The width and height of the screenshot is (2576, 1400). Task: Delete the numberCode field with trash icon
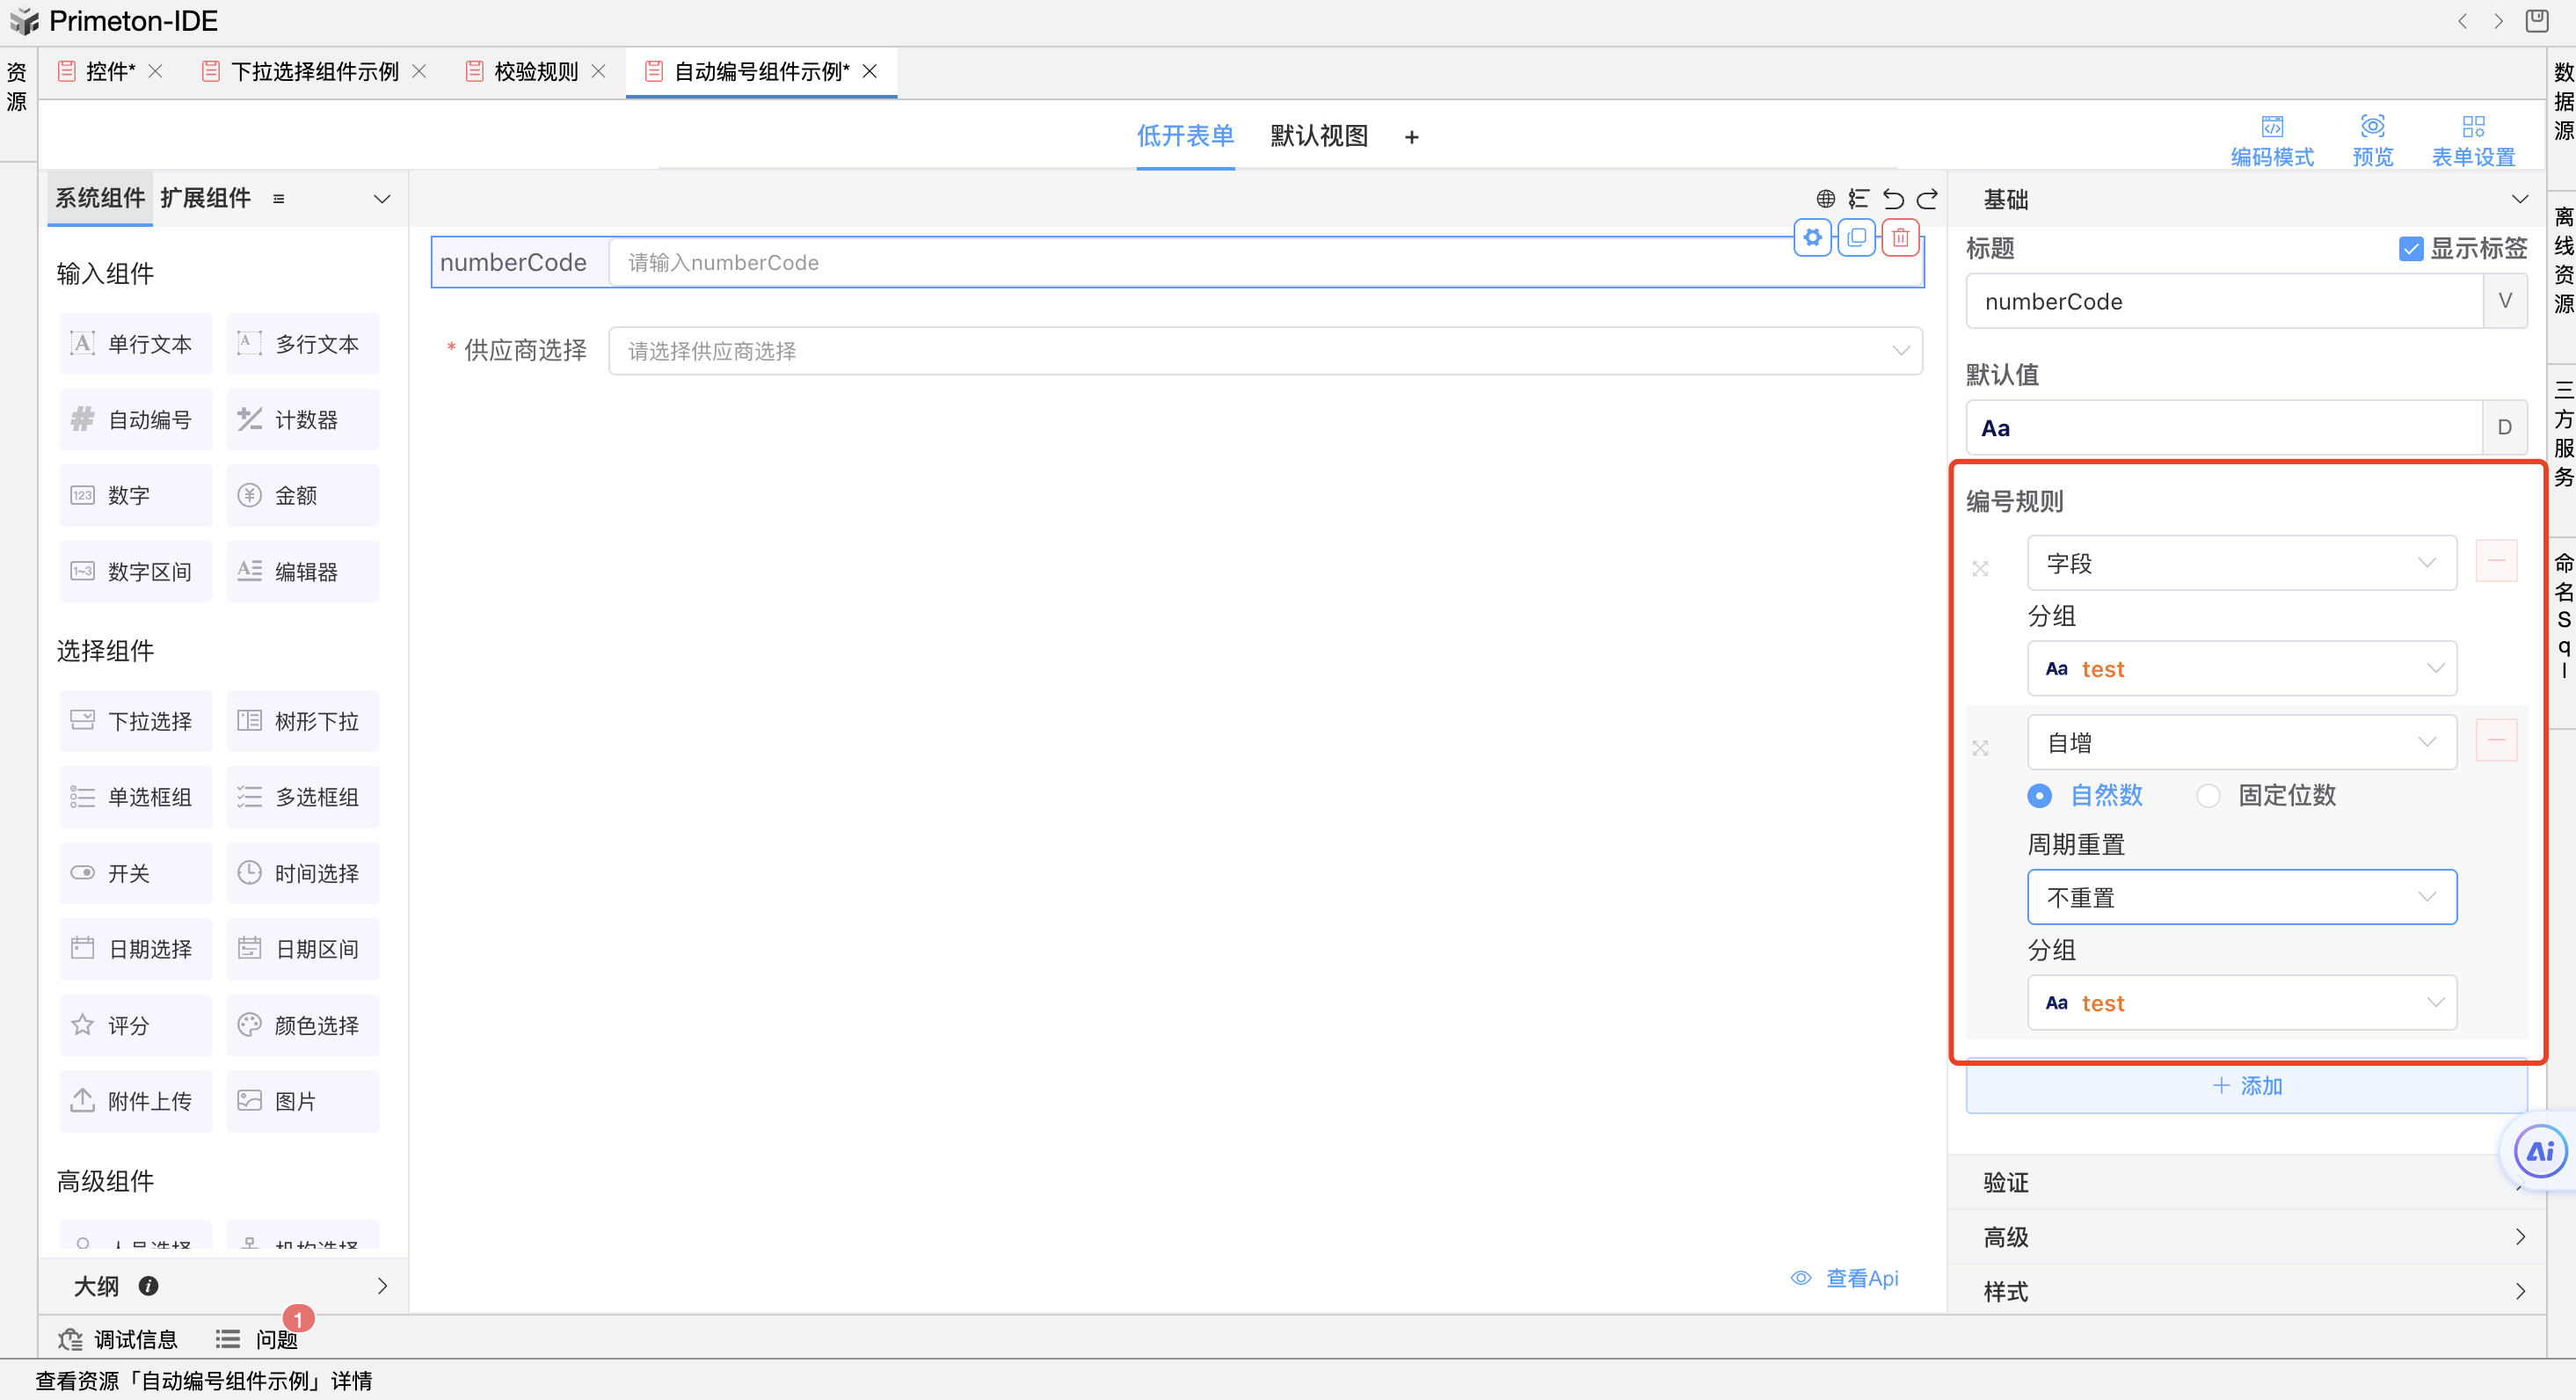pos(1900,238)
